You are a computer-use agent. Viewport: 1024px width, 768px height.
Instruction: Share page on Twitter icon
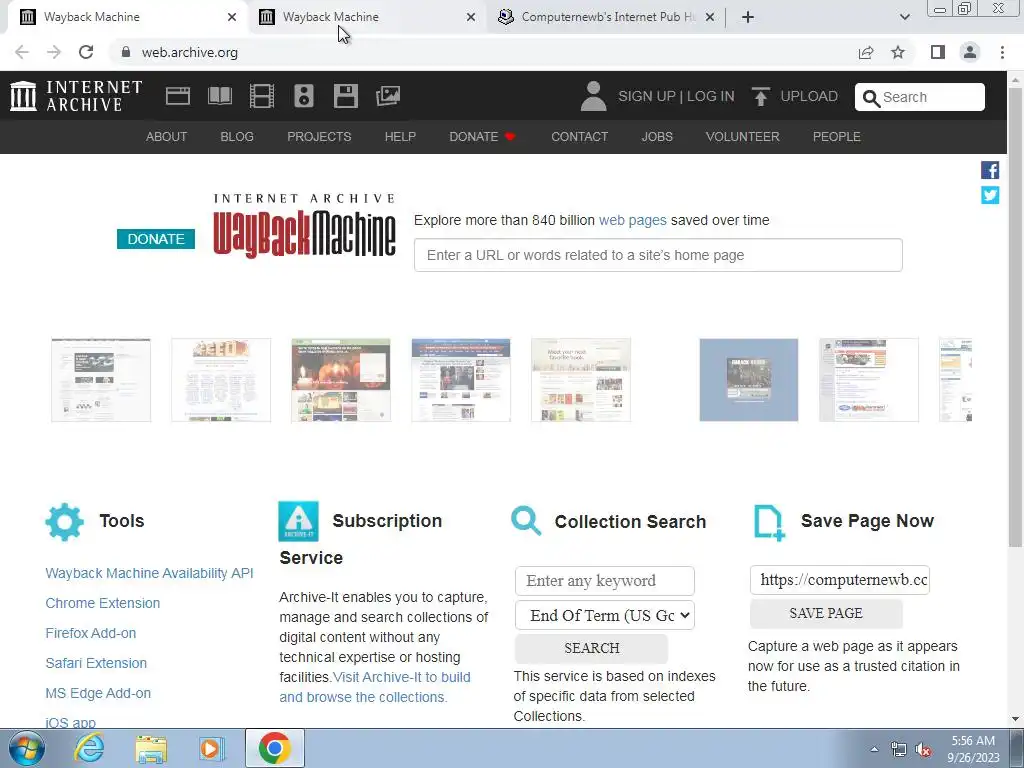[990, 195]
